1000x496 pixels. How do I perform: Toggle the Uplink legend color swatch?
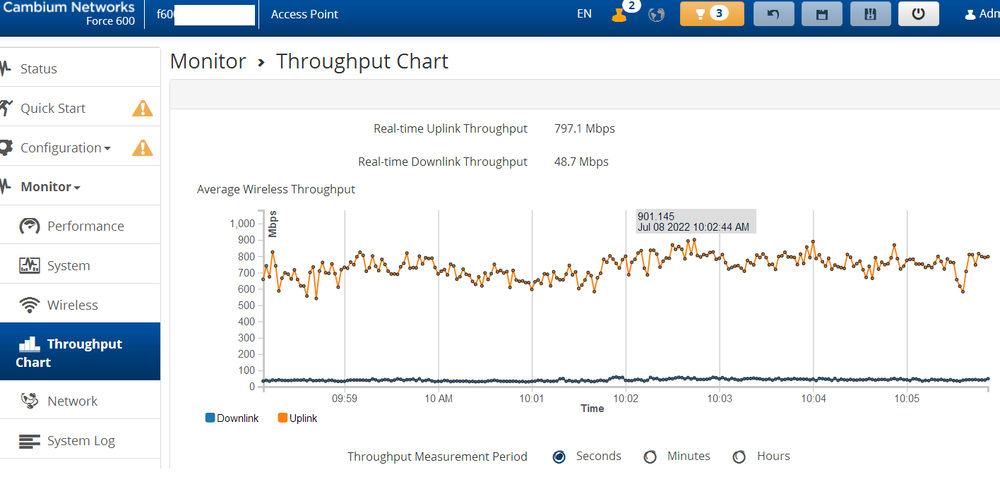tap(283, 418)
